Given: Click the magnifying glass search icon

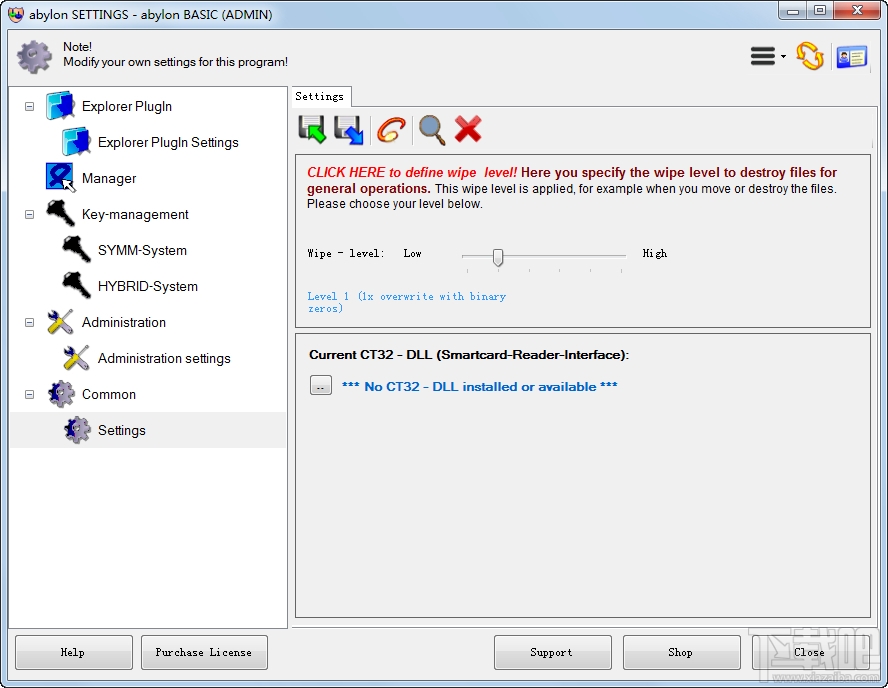Looking at the screenshot, I should click(x=432, y=130).
